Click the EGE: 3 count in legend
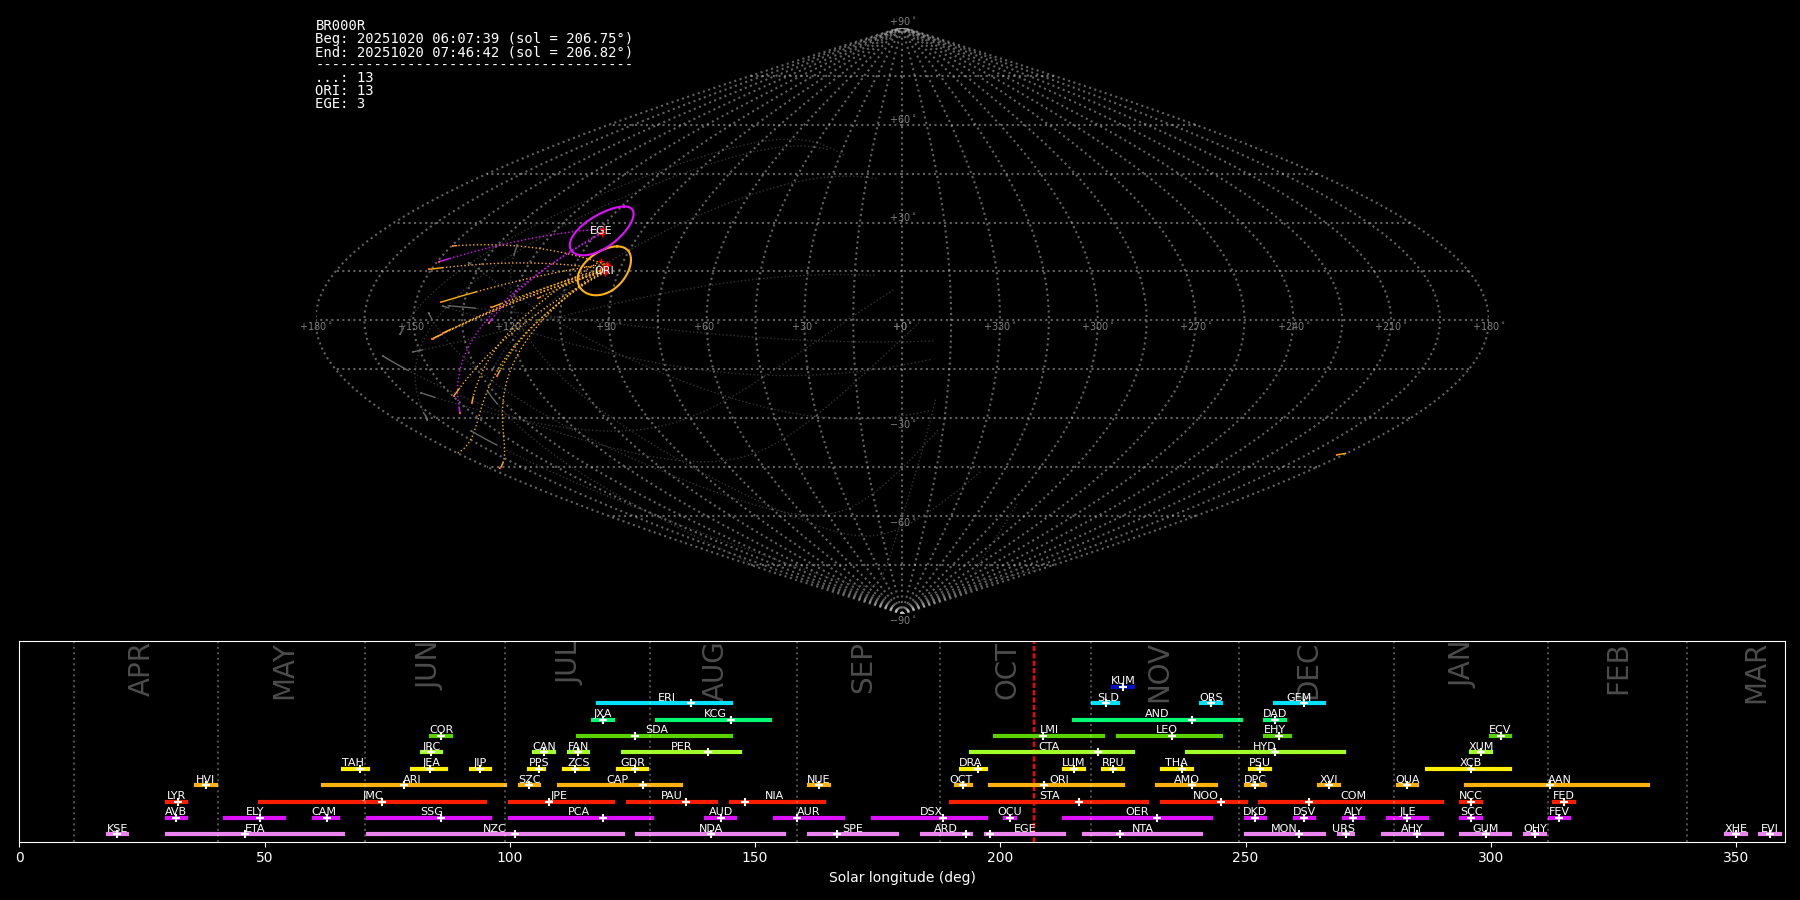The width and height of the screenshot is (1800, 900). [340, 104]
